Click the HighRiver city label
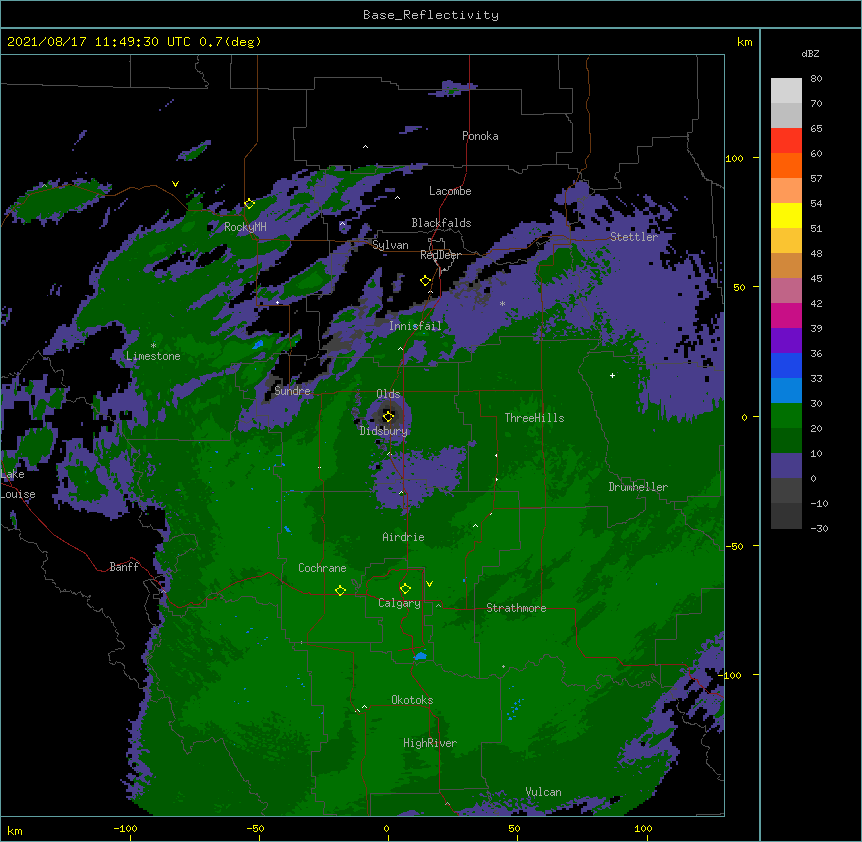This screenshot has width=862, height=842. (x=430, y=743)
